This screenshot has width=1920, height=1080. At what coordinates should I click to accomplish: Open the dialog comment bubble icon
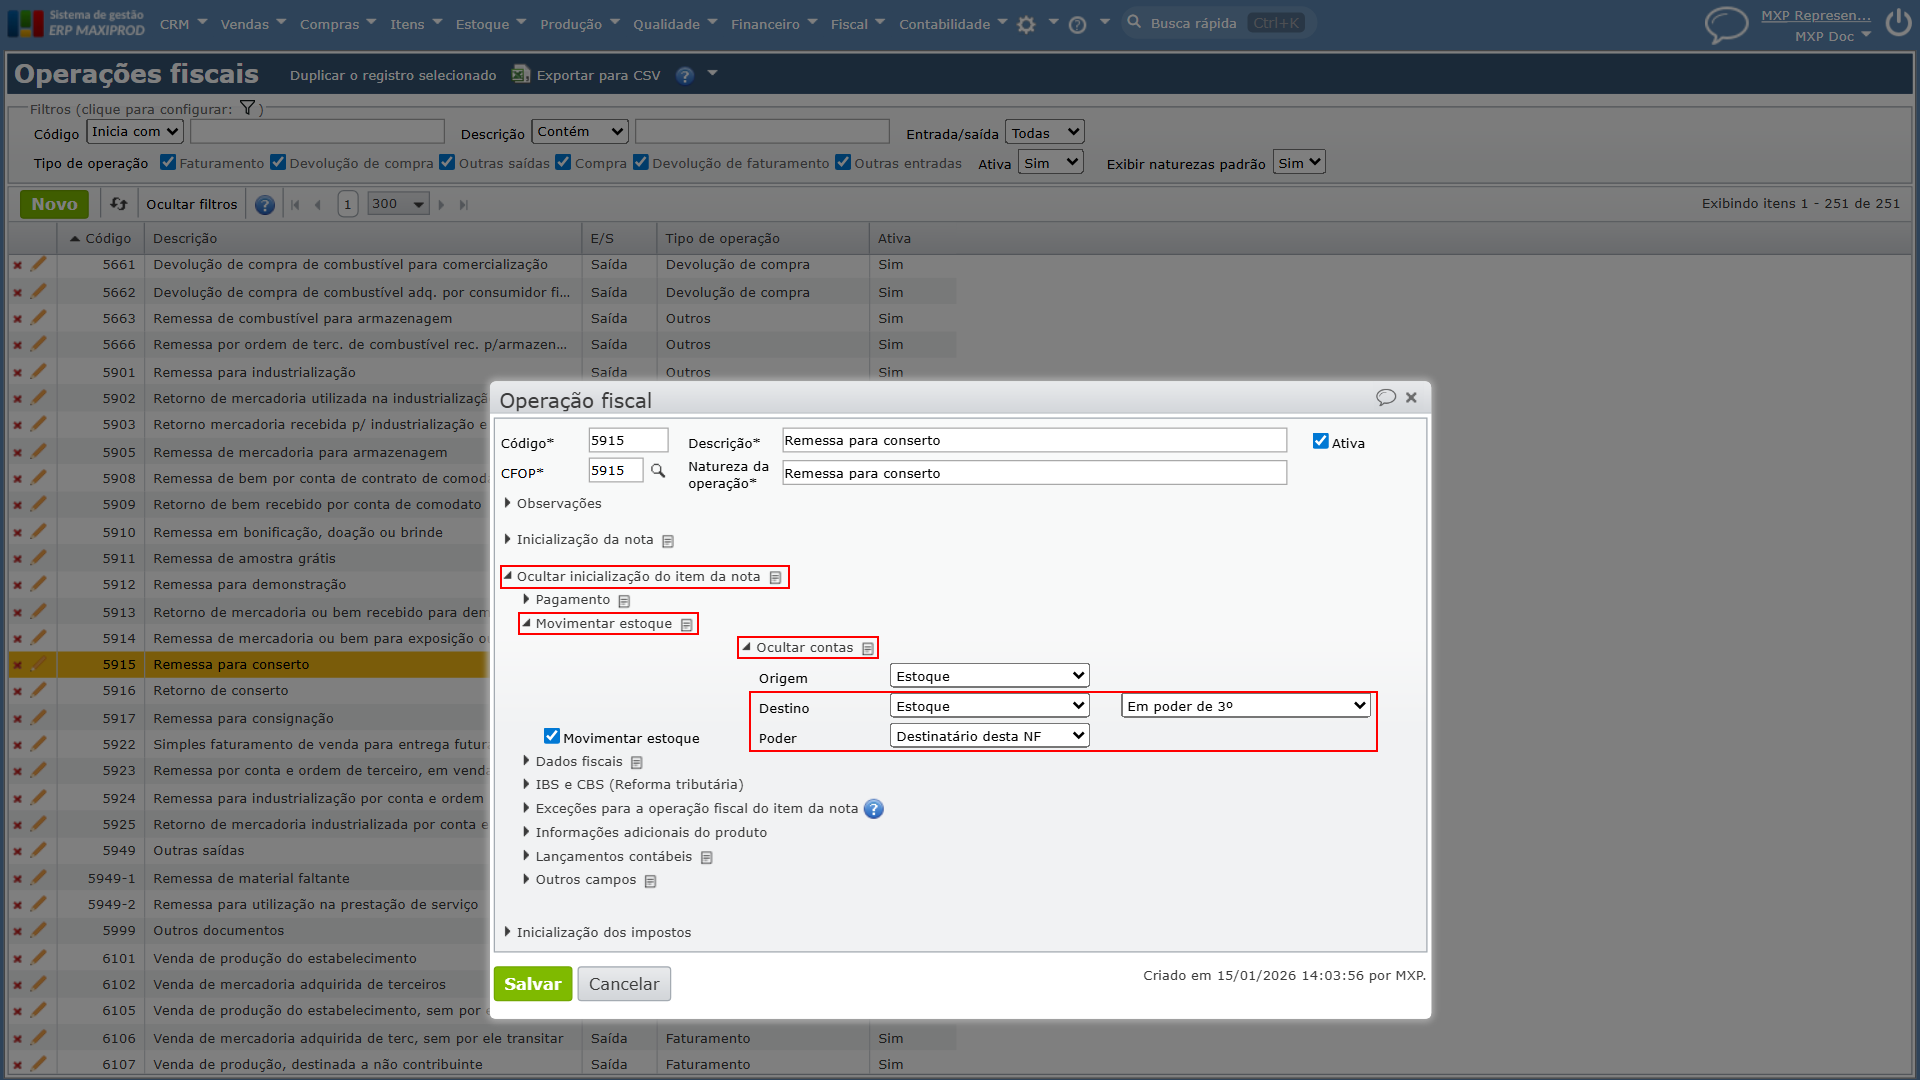click(x=1385, y=397)
